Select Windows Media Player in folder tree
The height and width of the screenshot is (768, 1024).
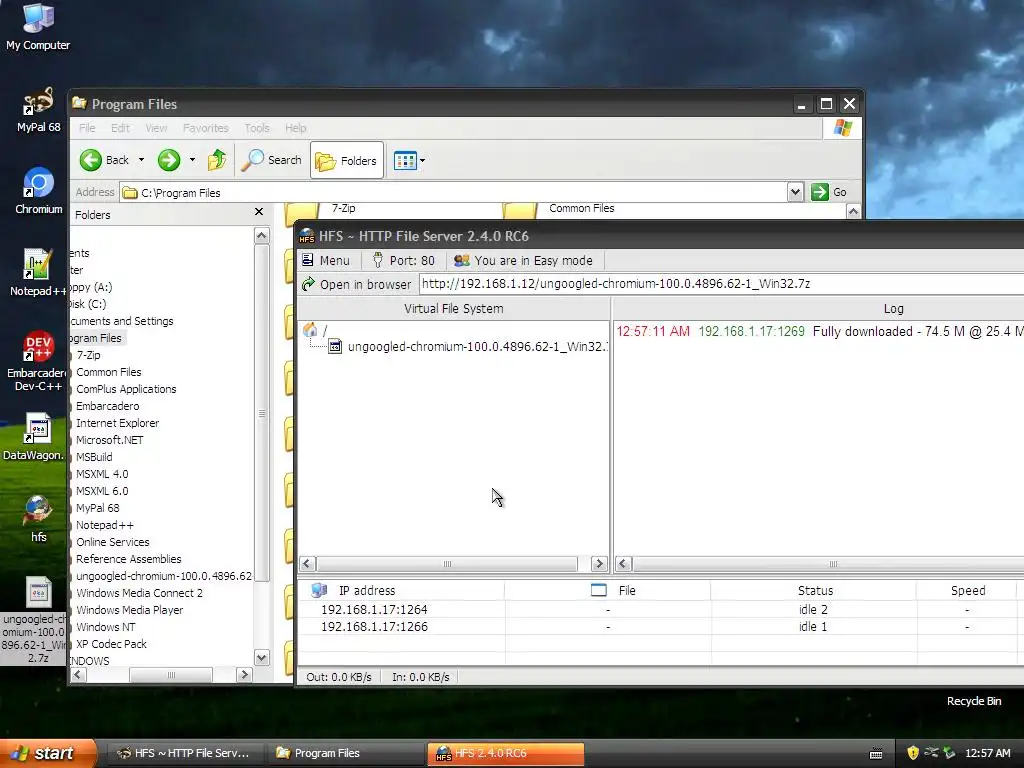129,609
